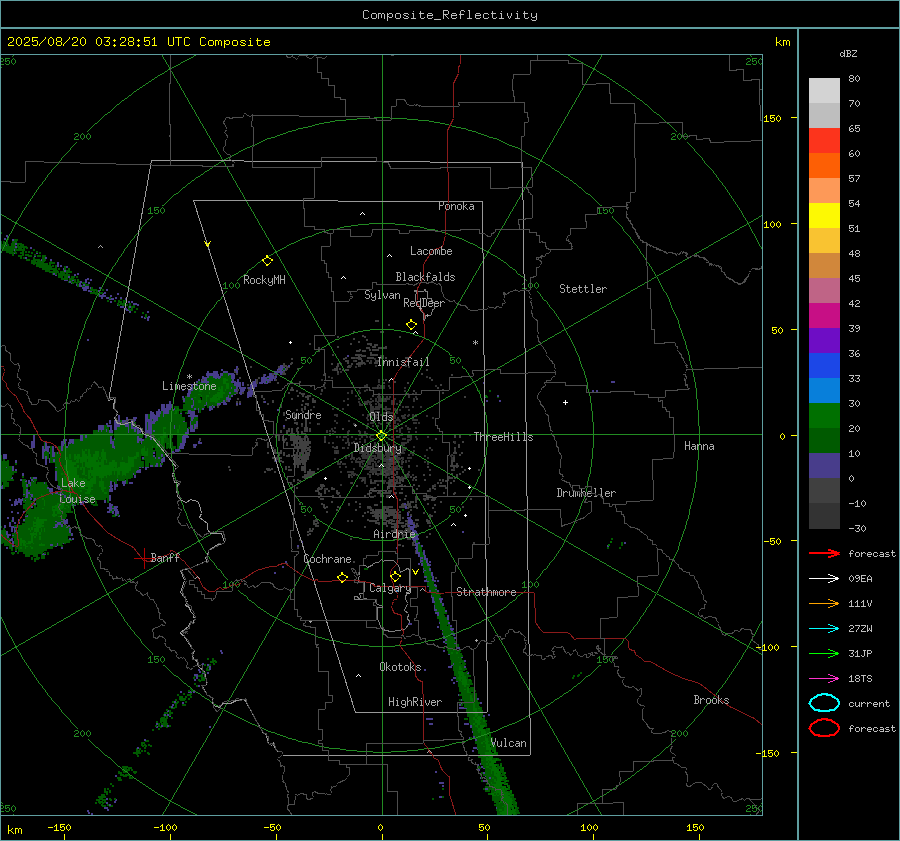The image size is (900, 841).
Task: Click the HighRiver label
Action: click(415, 702)
